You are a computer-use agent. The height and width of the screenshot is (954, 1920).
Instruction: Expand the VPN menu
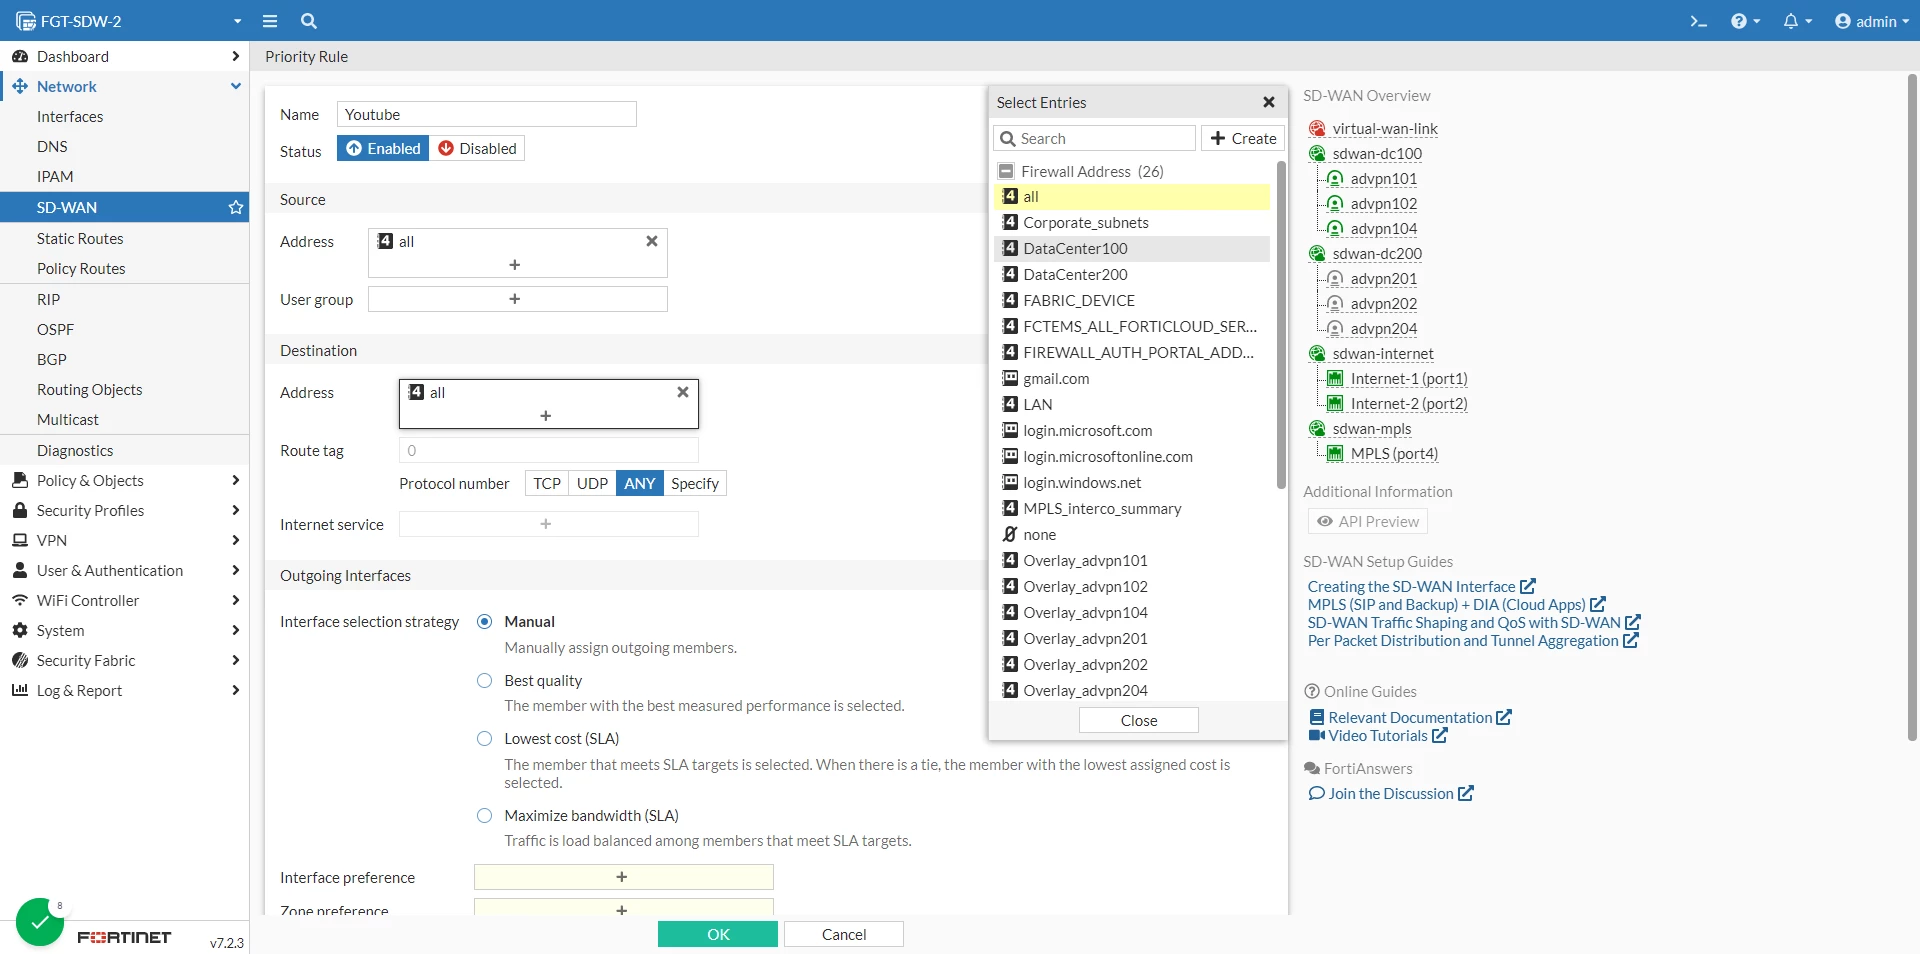125,540
